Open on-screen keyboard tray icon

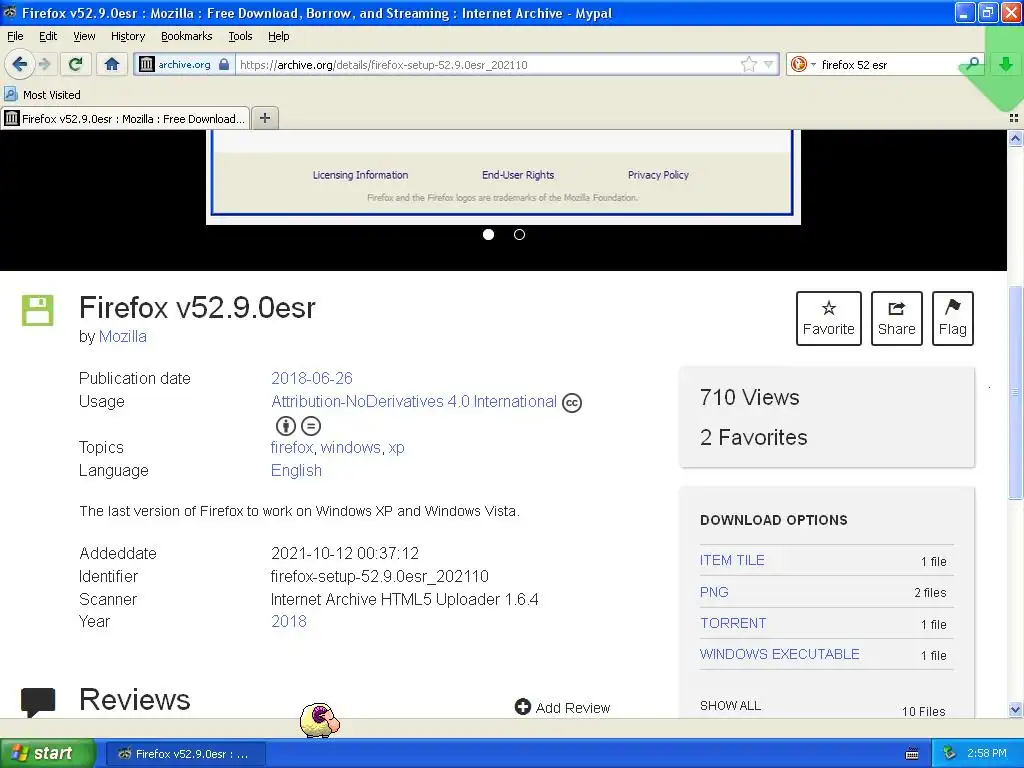coord(912,754)
